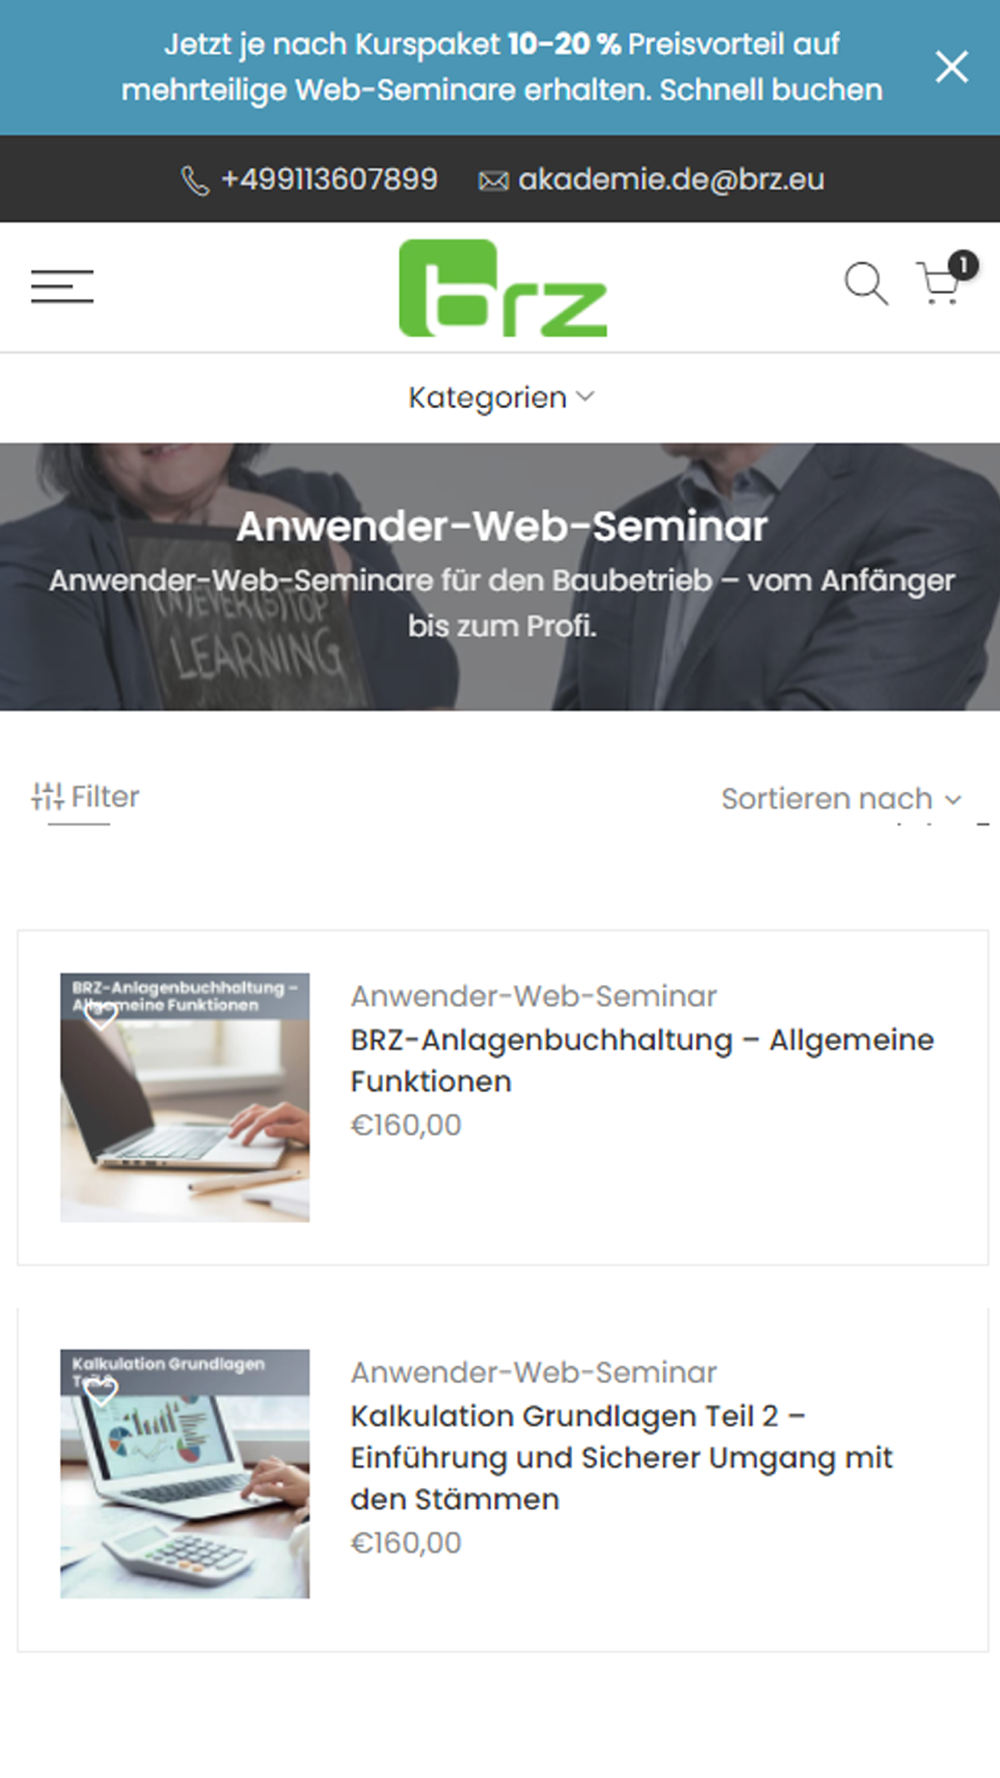Viewport: 1000px width, 1778px height.
Task: Open the Sortieren nach dropdown
Action: (x=841, y=798)
